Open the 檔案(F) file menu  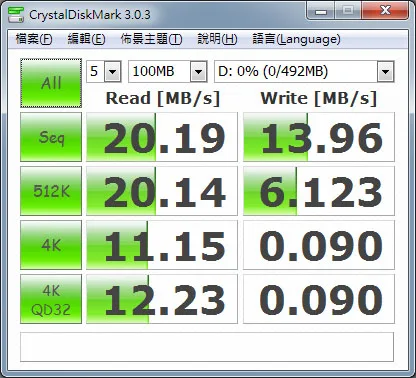click(34, 39)
